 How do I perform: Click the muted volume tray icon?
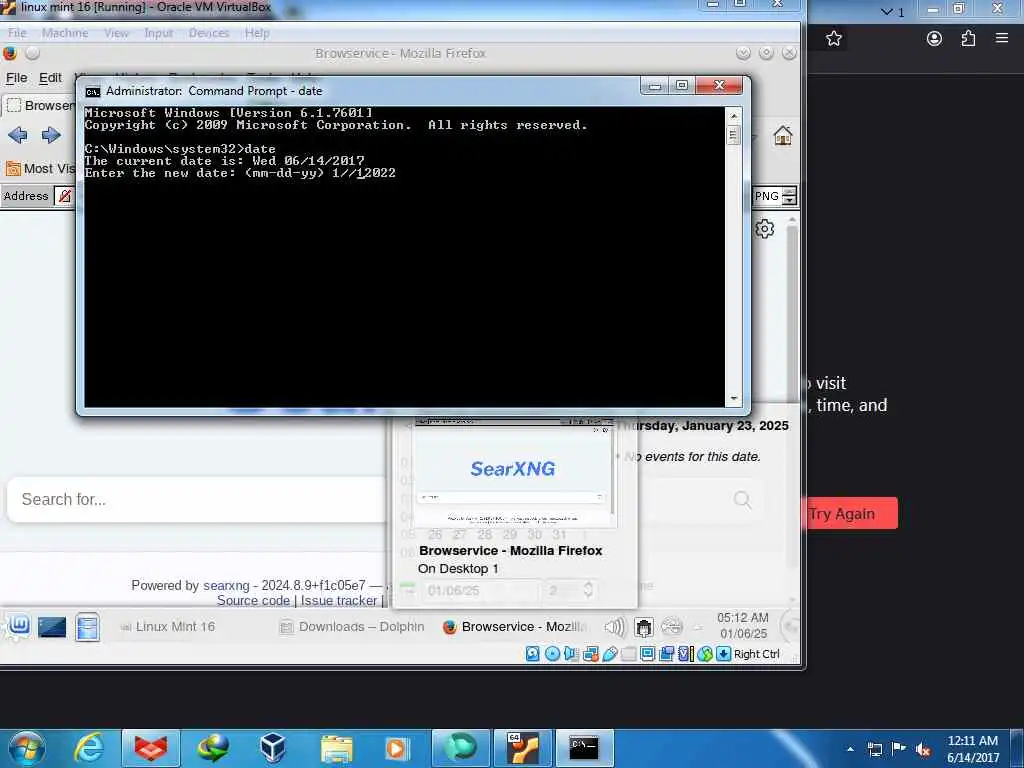[x=923, y=750]
